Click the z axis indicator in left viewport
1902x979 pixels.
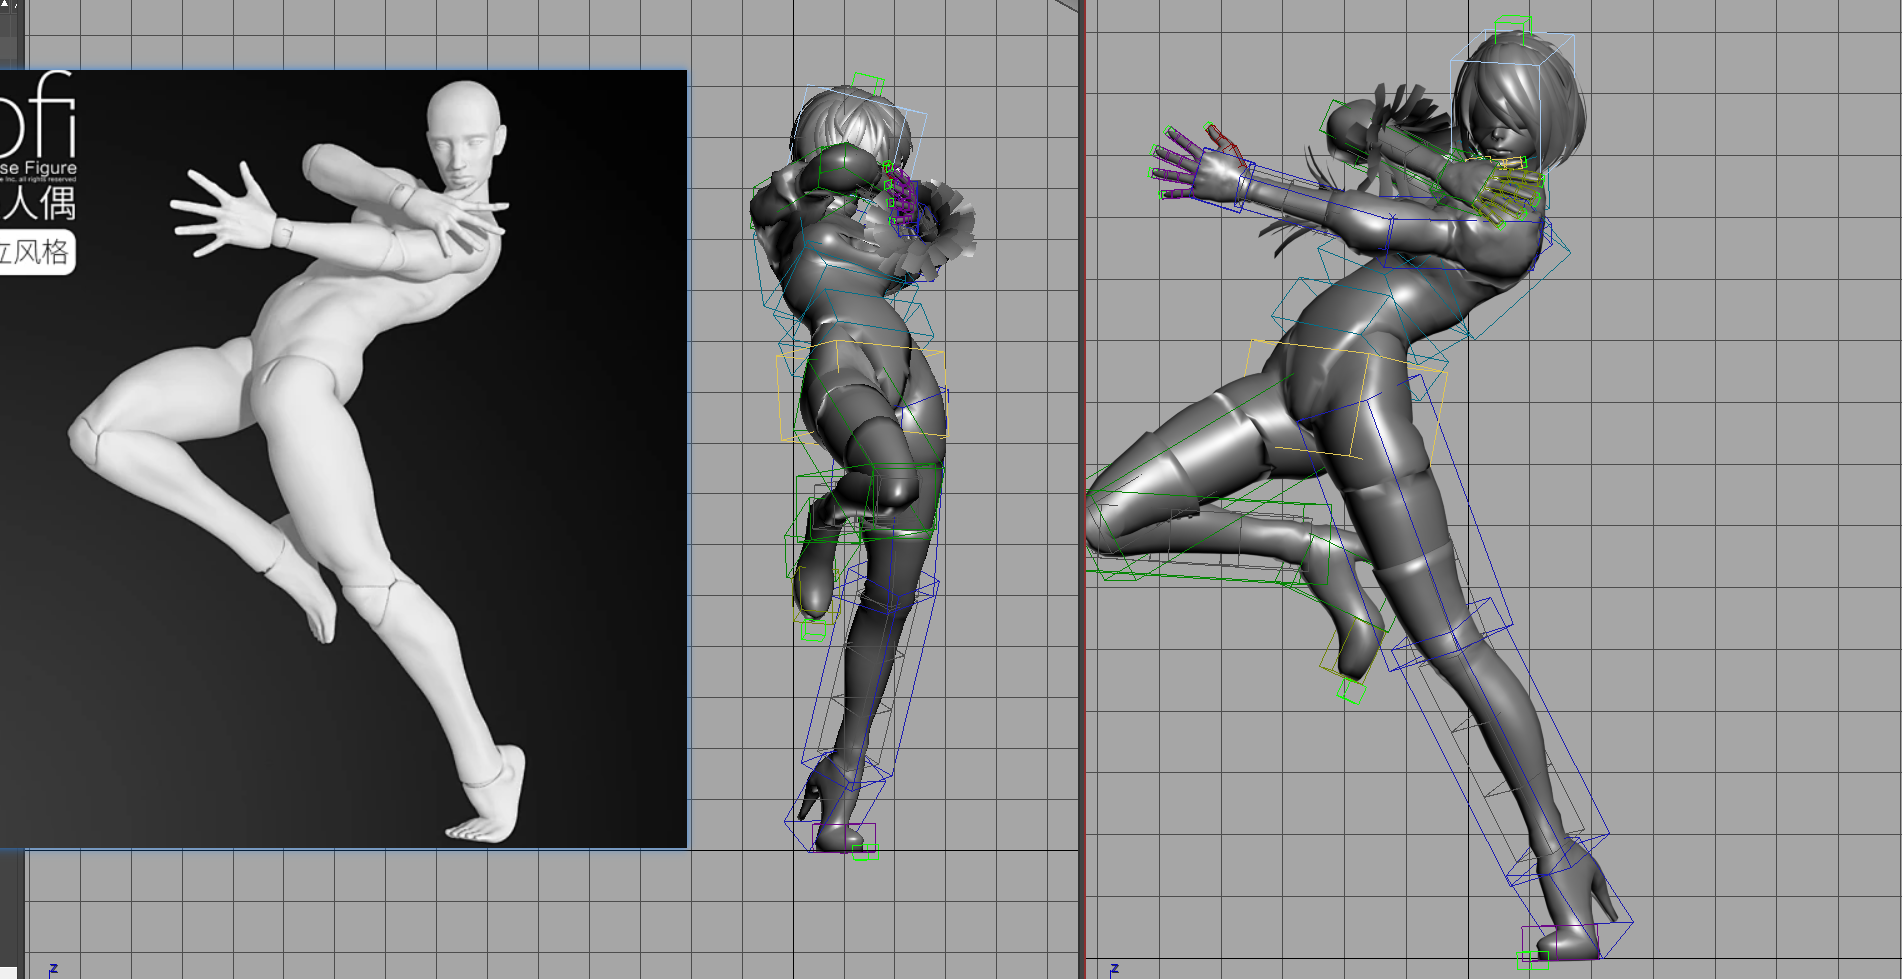(53, 969)
